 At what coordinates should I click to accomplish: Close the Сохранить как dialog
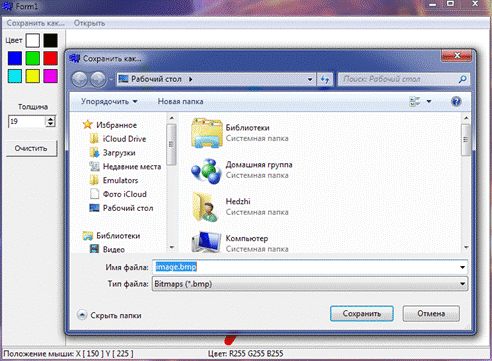click(457, 56)
